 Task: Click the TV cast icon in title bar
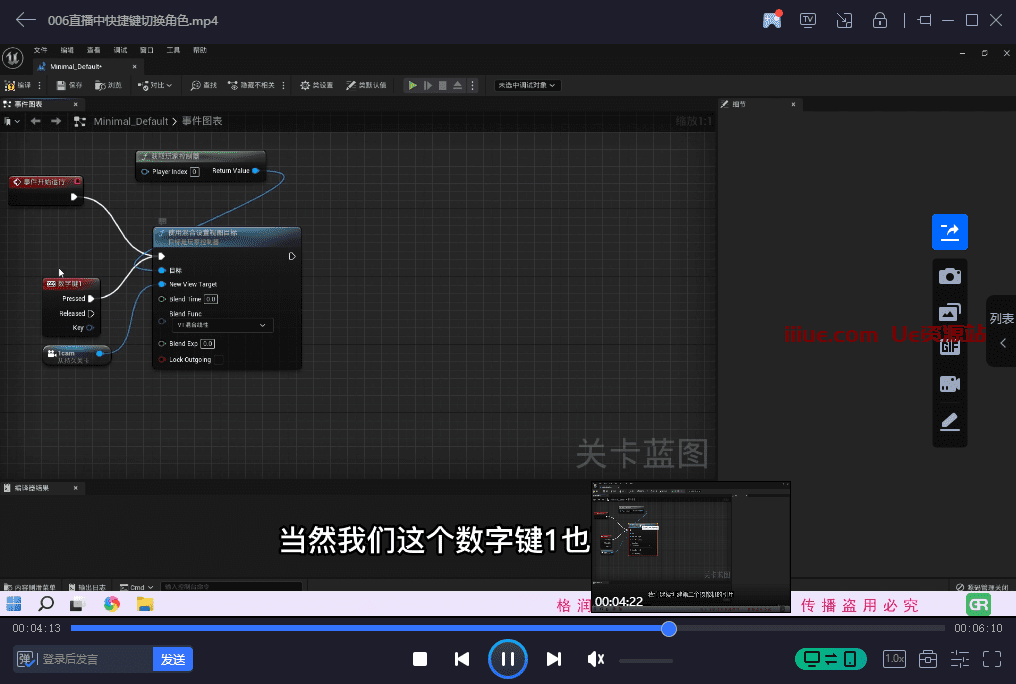808,20
